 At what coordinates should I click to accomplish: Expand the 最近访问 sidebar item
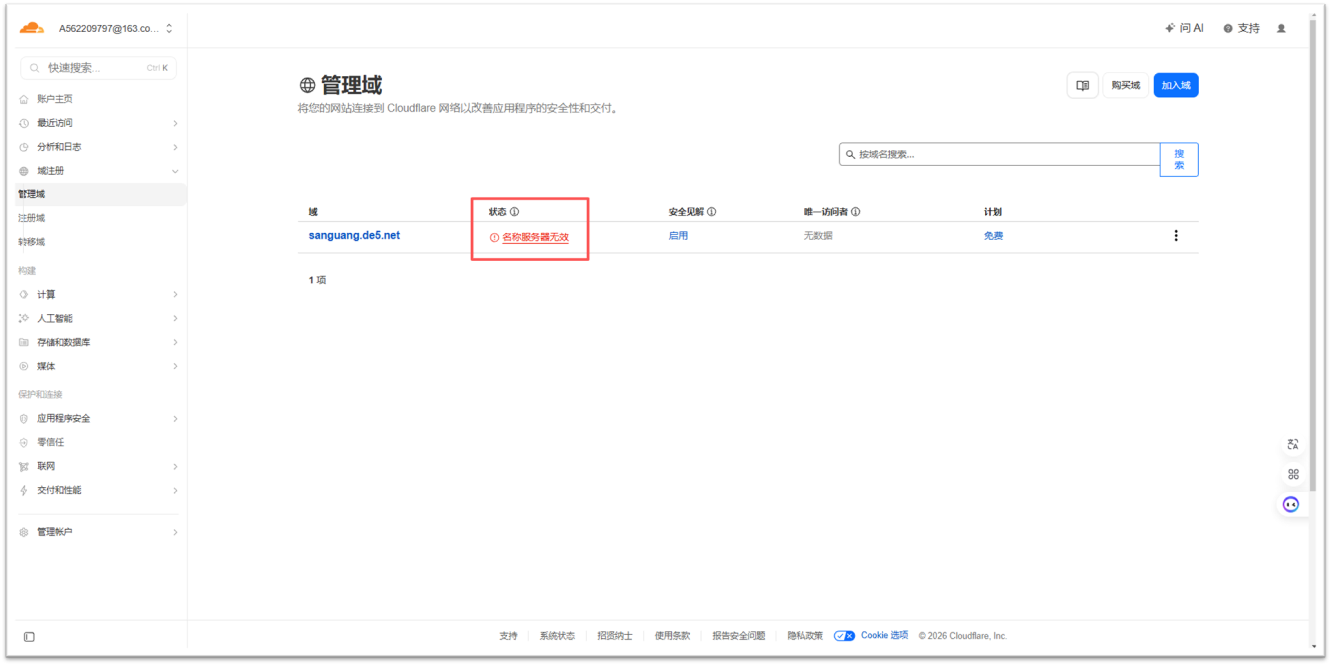coord(175,123)
